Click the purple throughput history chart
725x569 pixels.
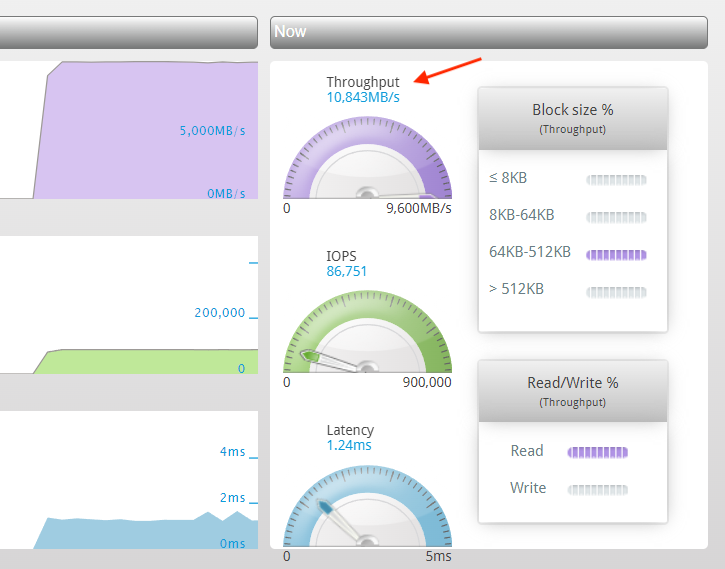129,130
